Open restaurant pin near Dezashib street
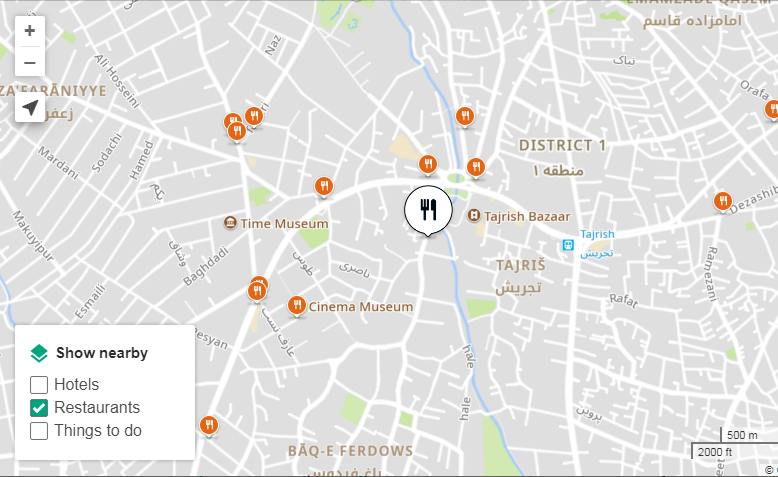The image size is (778, 477). coord(723,202)
